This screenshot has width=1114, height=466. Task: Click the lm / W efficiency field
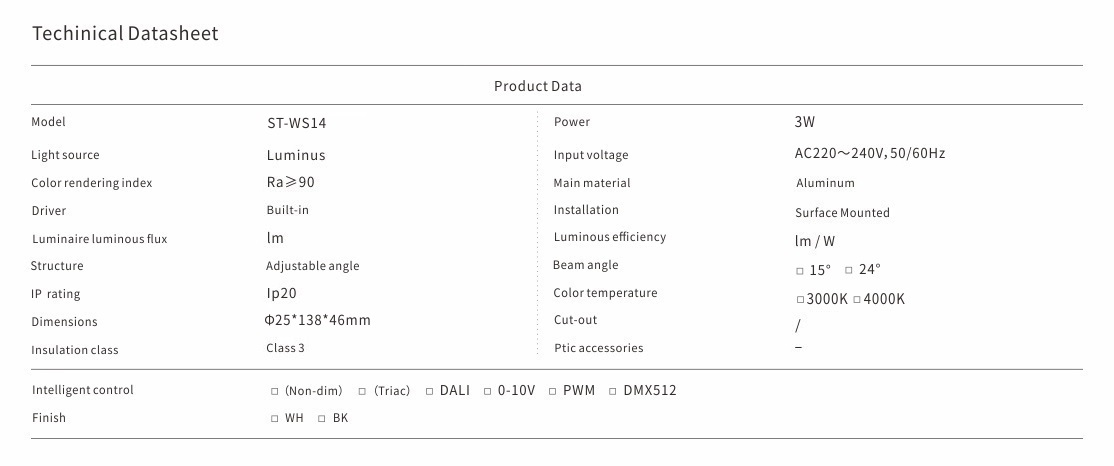coord(815,241)
